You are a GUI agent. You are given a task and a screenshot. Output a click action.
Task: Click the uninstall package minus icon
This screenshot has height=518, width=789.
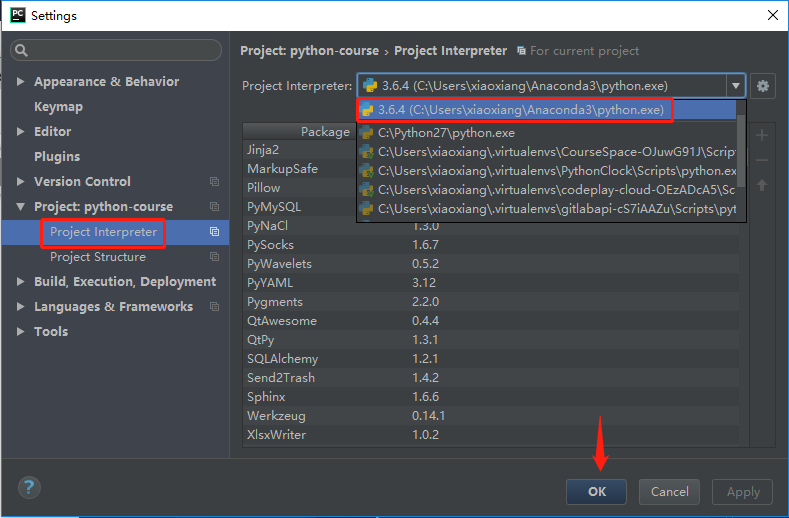(762, 161)
